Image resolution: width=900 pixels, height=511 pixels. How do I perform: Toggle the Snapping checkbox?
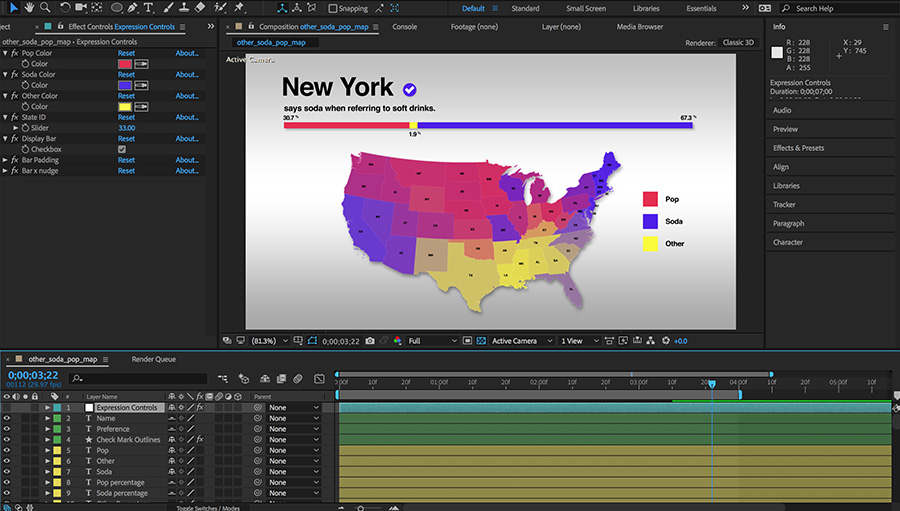coord(332,8)
